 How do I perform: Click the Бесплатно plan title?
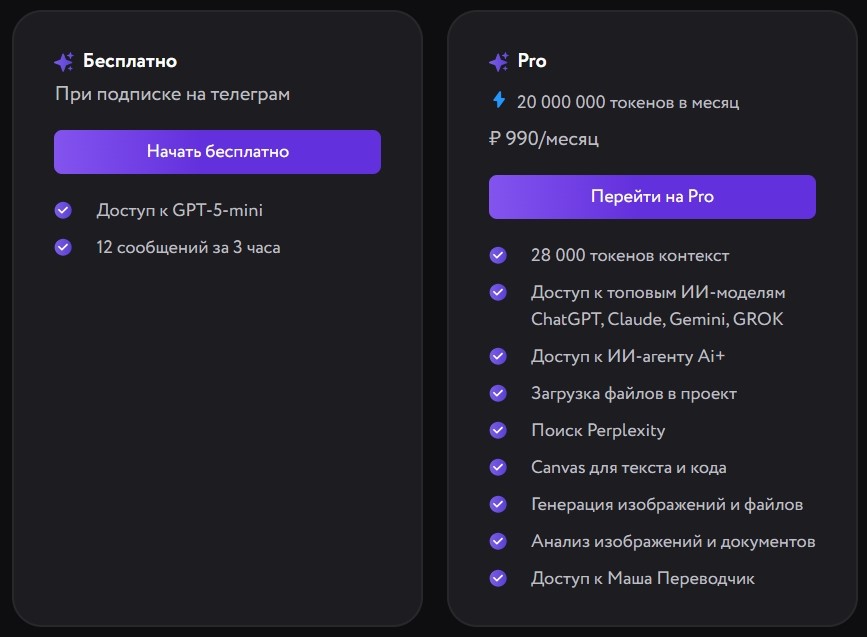pos(130,61)
